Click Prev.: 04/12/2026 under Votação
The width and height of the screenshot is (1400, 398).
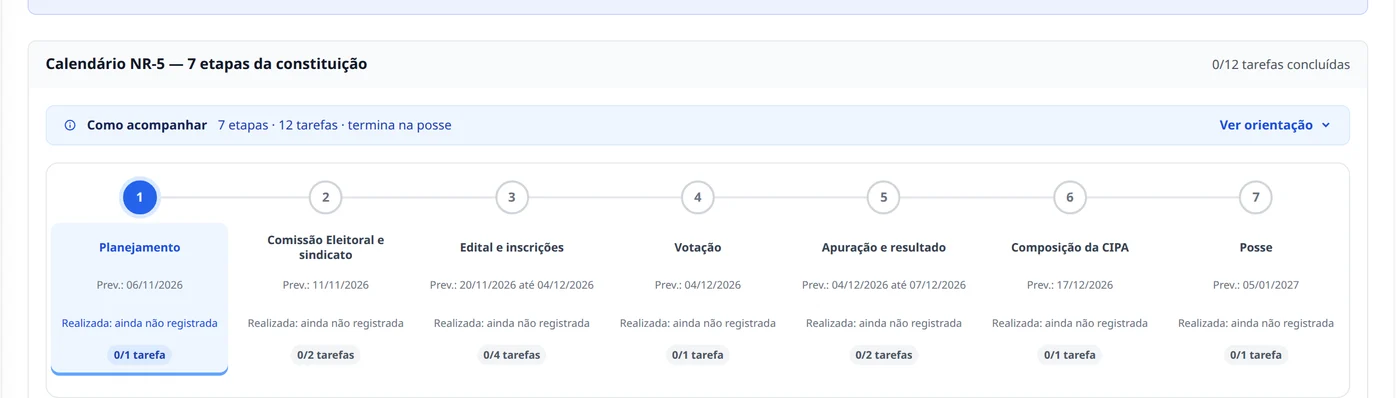coord(698,286)
